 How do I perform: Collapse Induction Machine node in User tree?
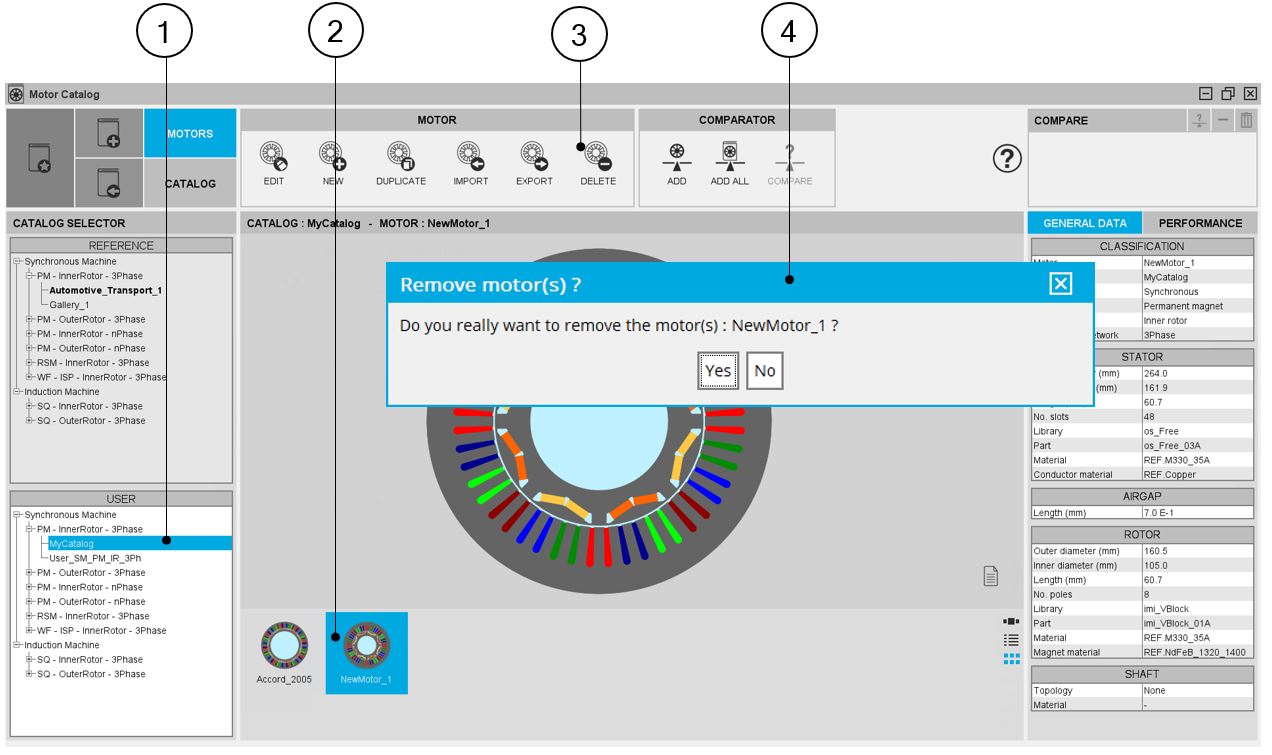17,646
